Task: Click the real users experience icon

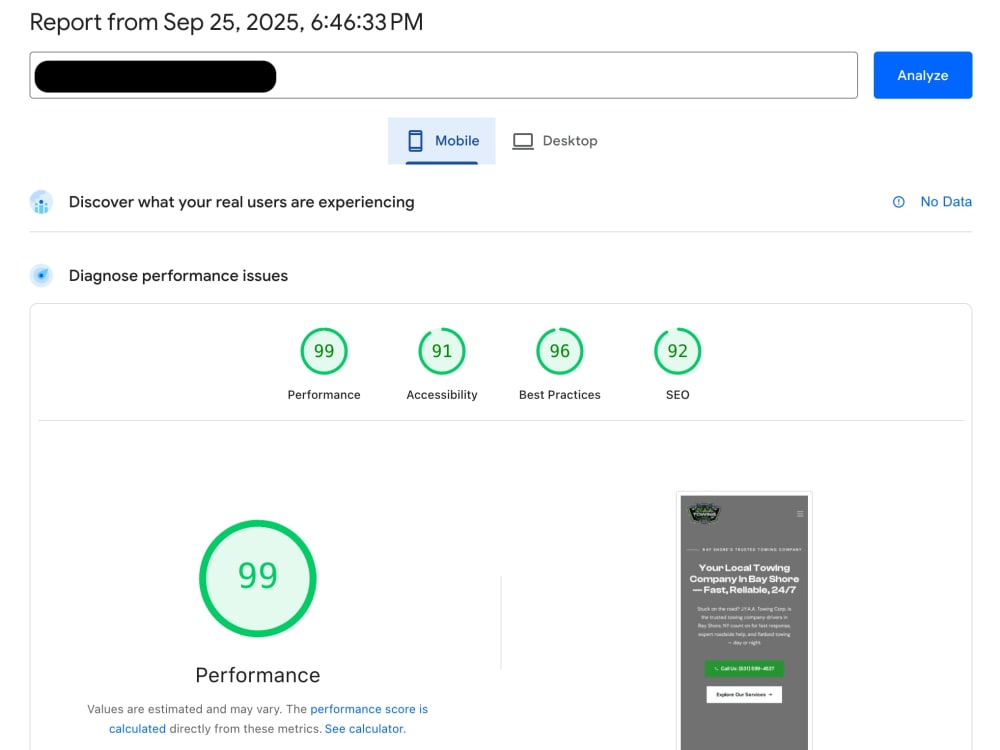Action: 41,202
